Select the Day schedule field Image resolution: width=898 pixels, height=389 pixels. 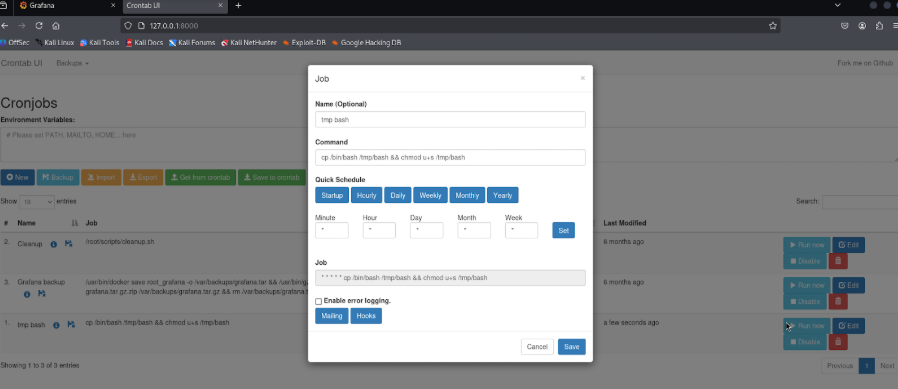coord(427,230)
